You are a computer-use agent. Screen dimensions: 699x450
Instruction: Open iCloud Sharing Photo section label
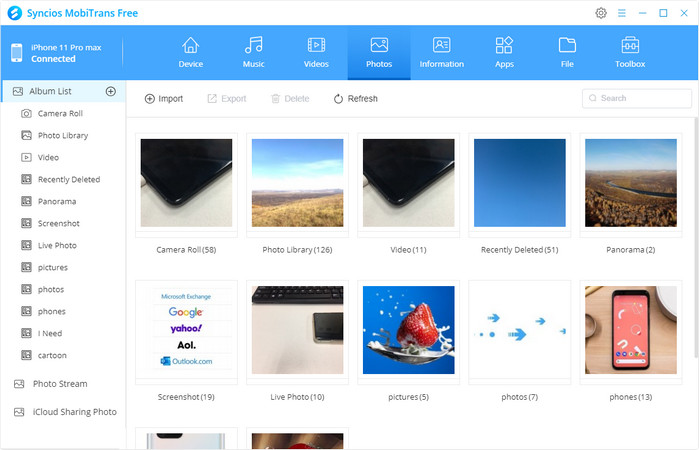[x=74, y=412]
